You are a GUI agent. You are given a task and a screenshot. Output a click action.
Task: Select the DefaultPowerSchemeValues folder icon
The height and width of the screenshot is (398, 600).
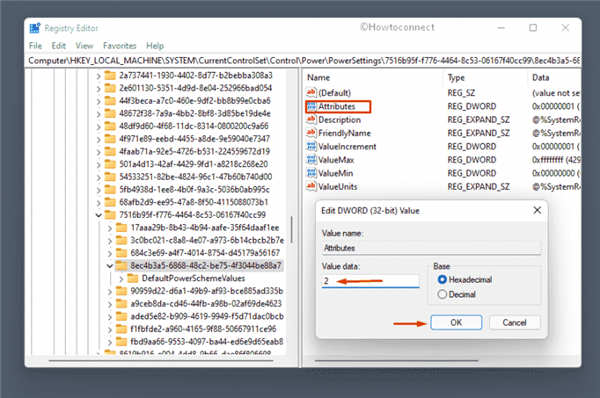133,278
